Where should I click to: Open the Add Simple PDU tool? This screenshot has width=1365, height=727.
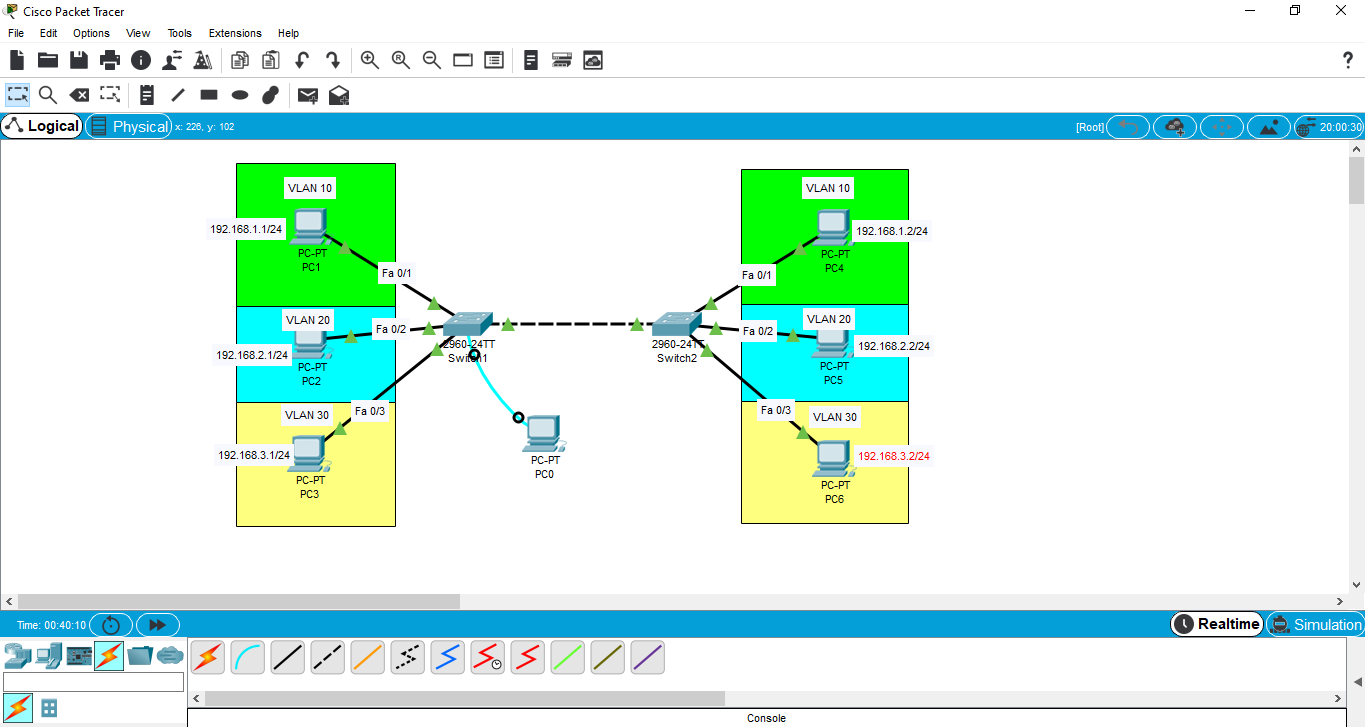point(307,95)
